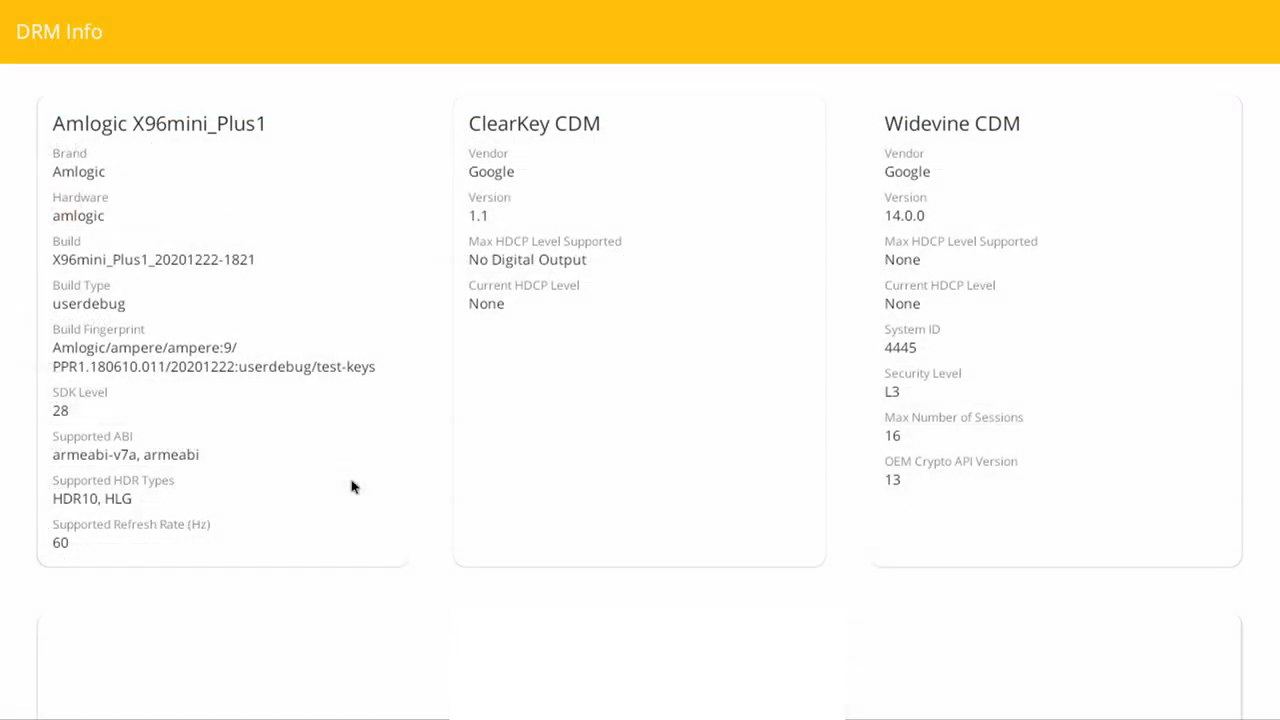Click the Build Type value userdebug

point(89,304)
